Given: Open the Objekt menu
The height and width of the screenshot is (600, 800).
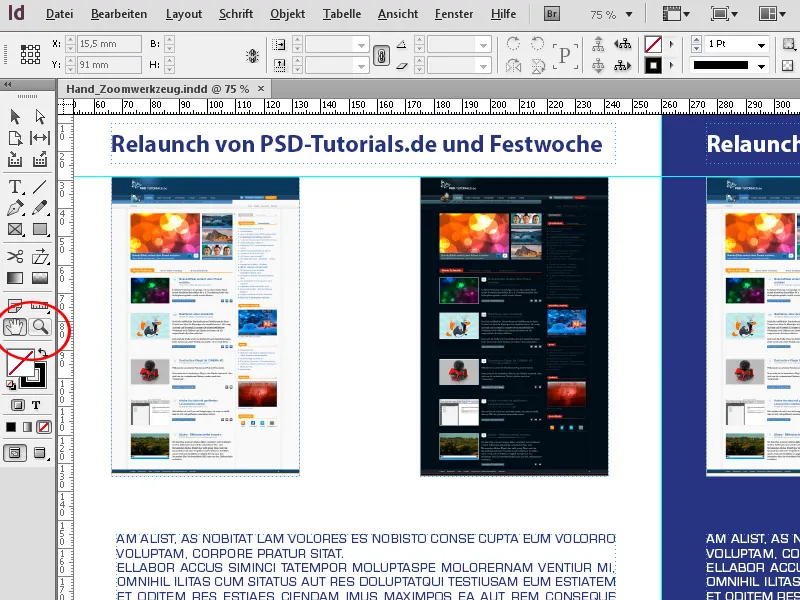Looking at the screenshot, I should [x=288, y=14].
